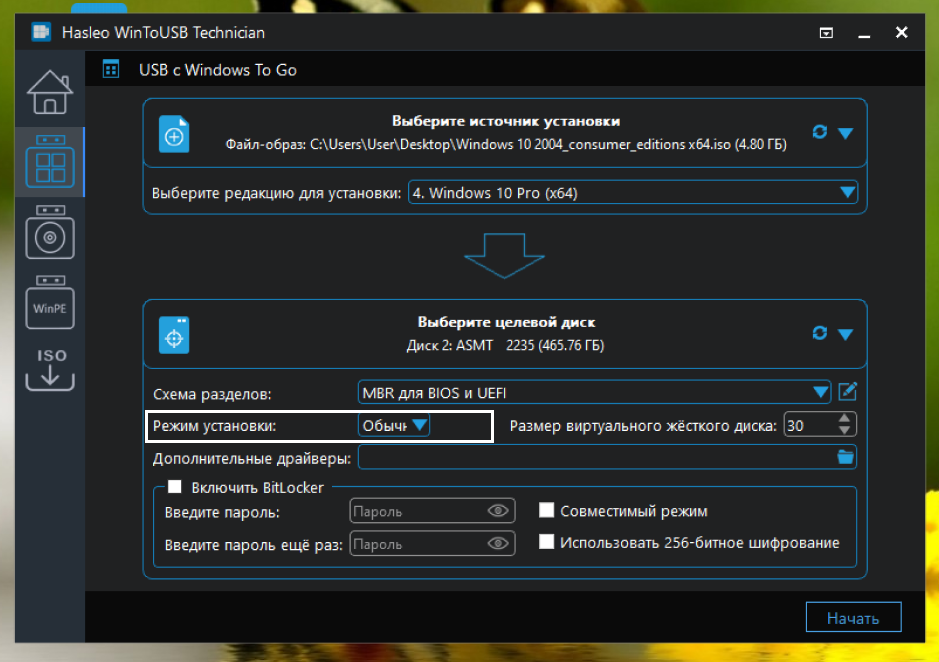This screenshot has width=939, height=662.
Task: Toggle the Совместимый режим checkbox
Action: 546,510
